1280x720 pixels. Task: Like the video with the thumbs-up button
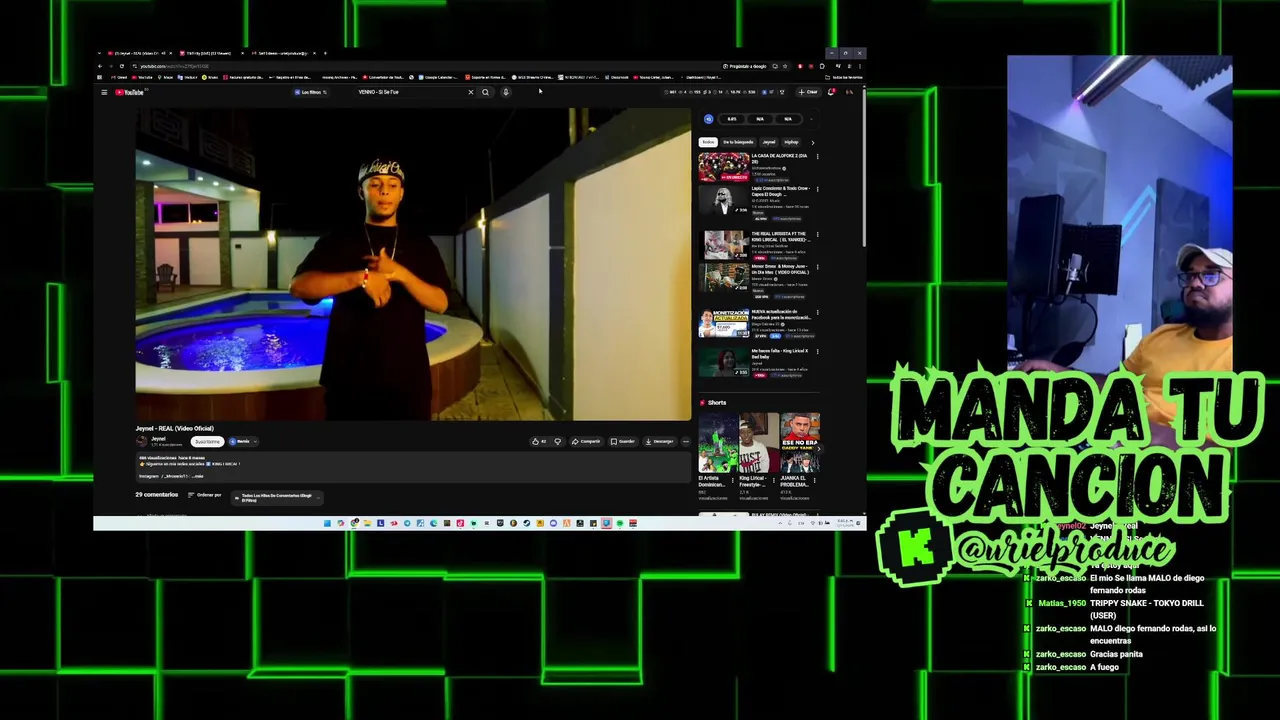click(x=539, y=441)
